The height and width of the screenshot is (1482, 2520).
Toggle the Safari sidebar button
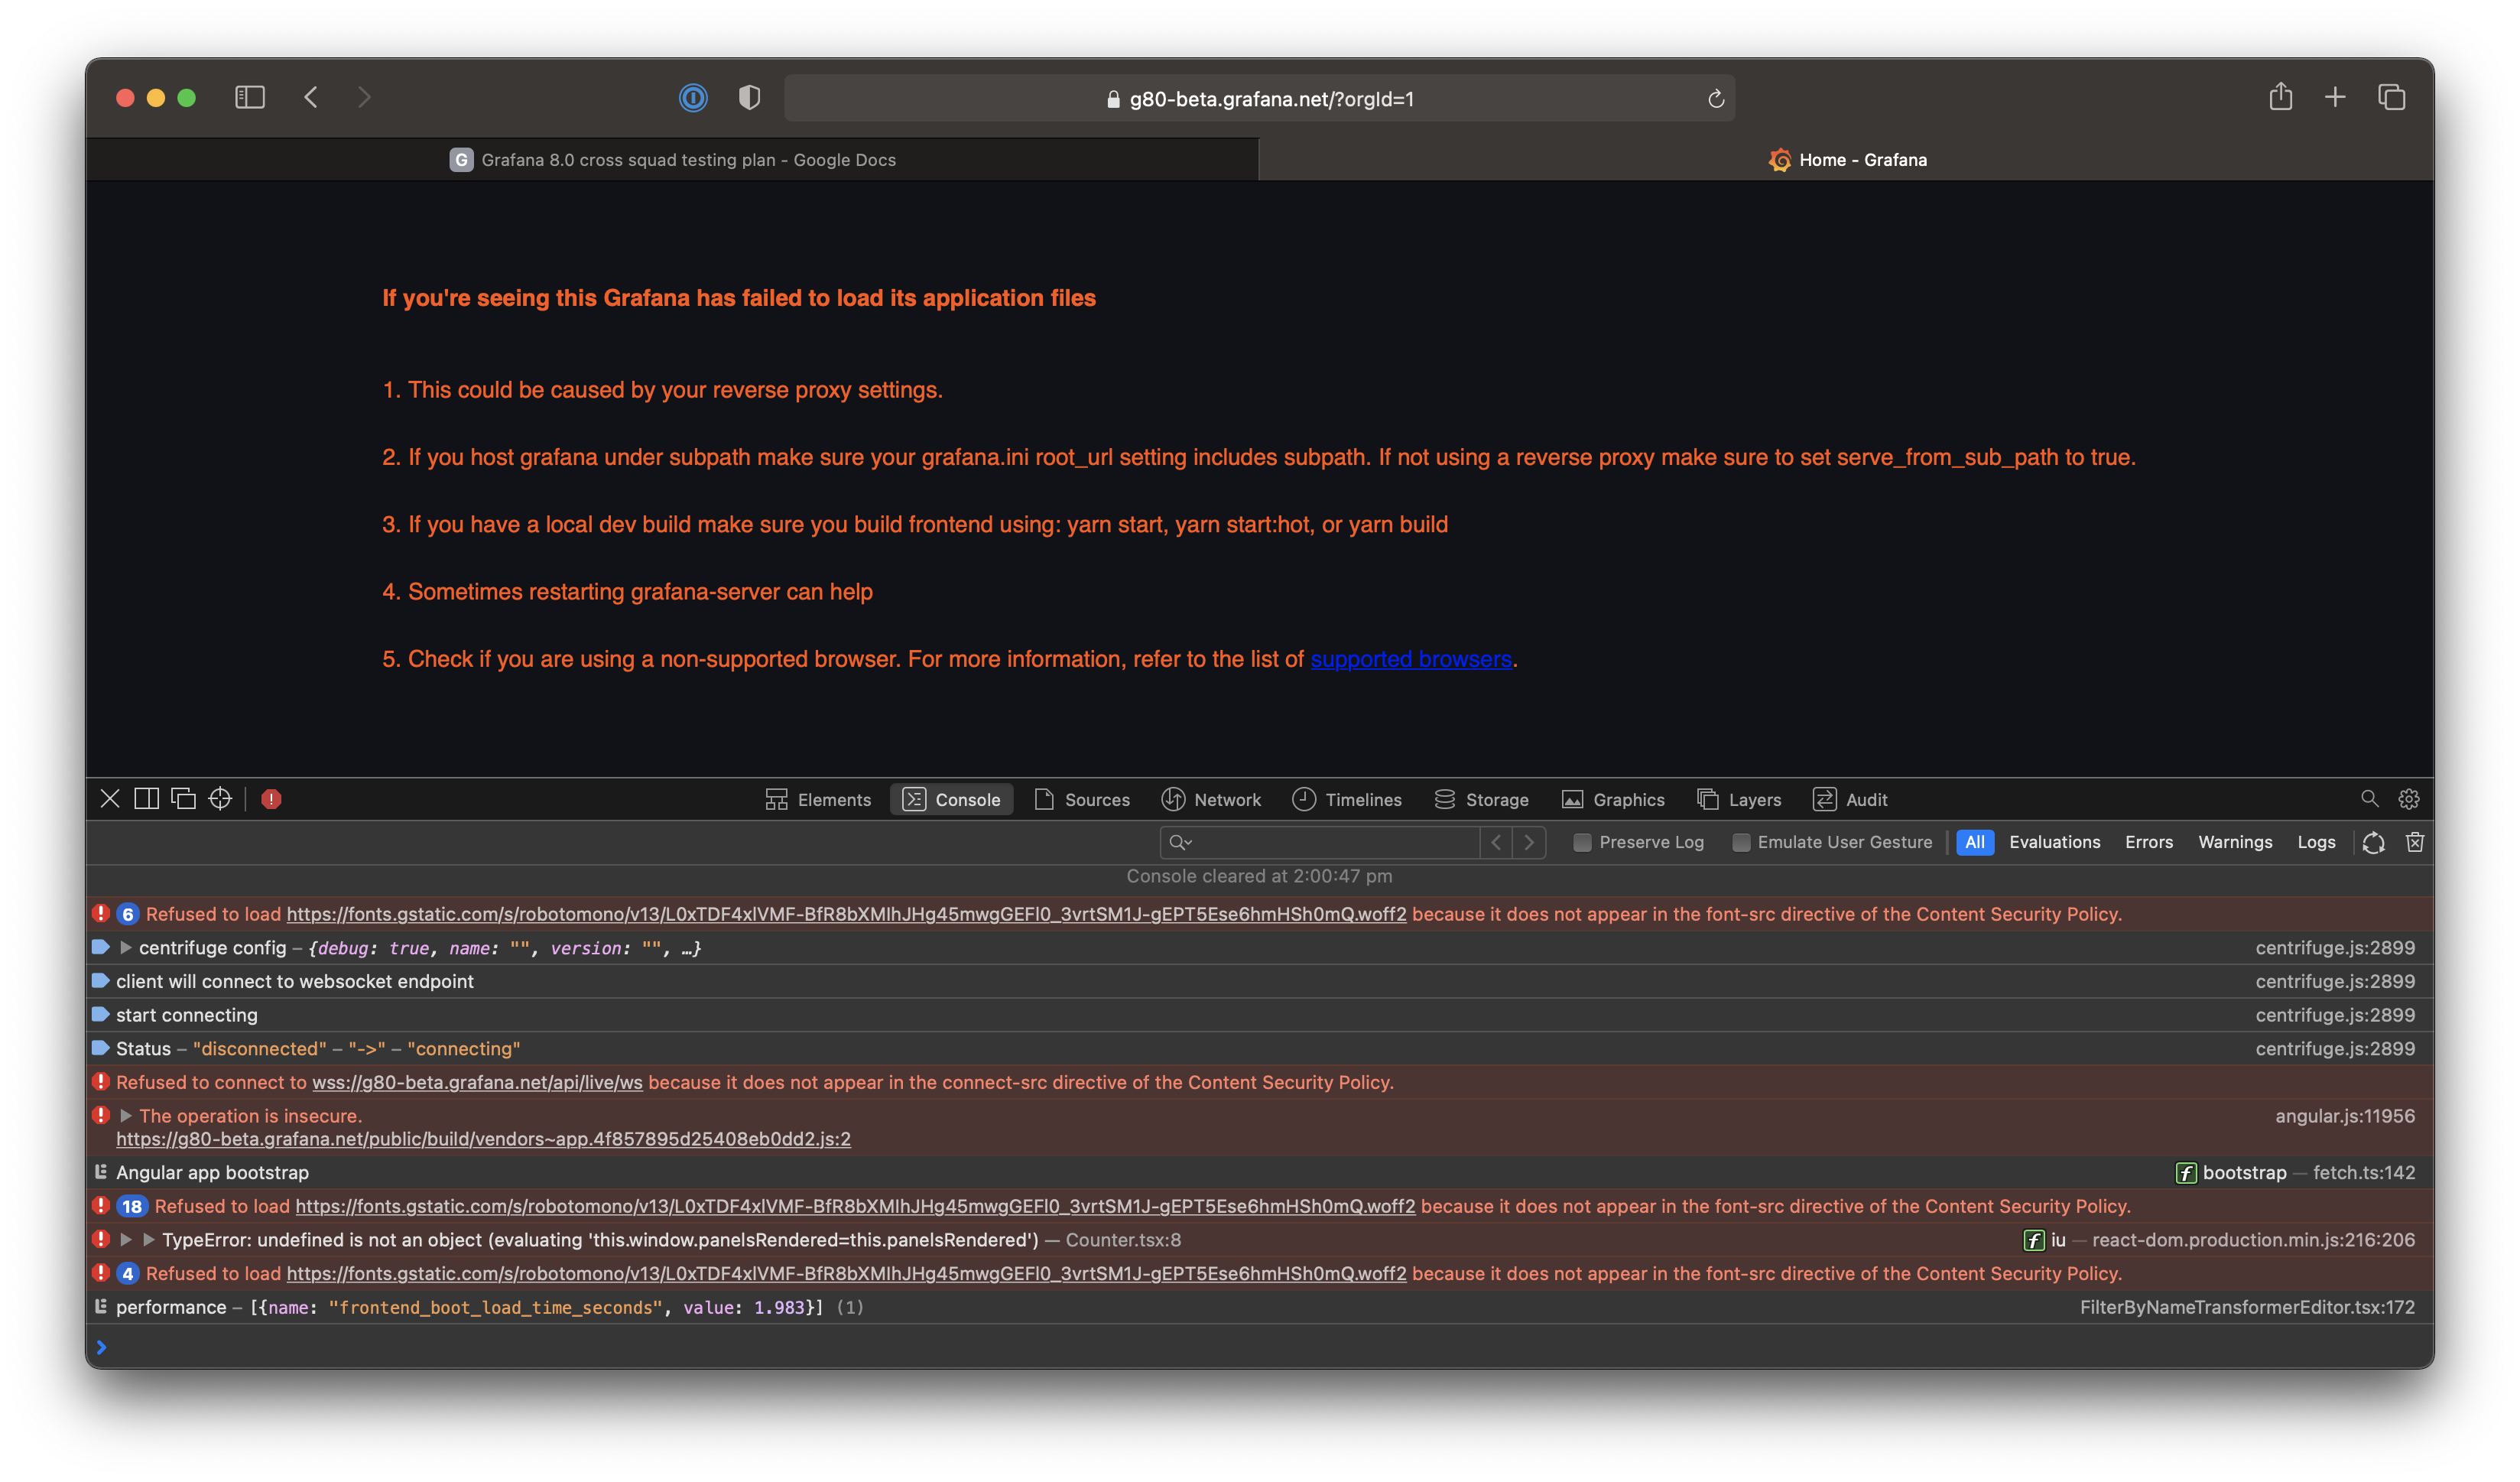pyautogui.click(x=249, y=97)
